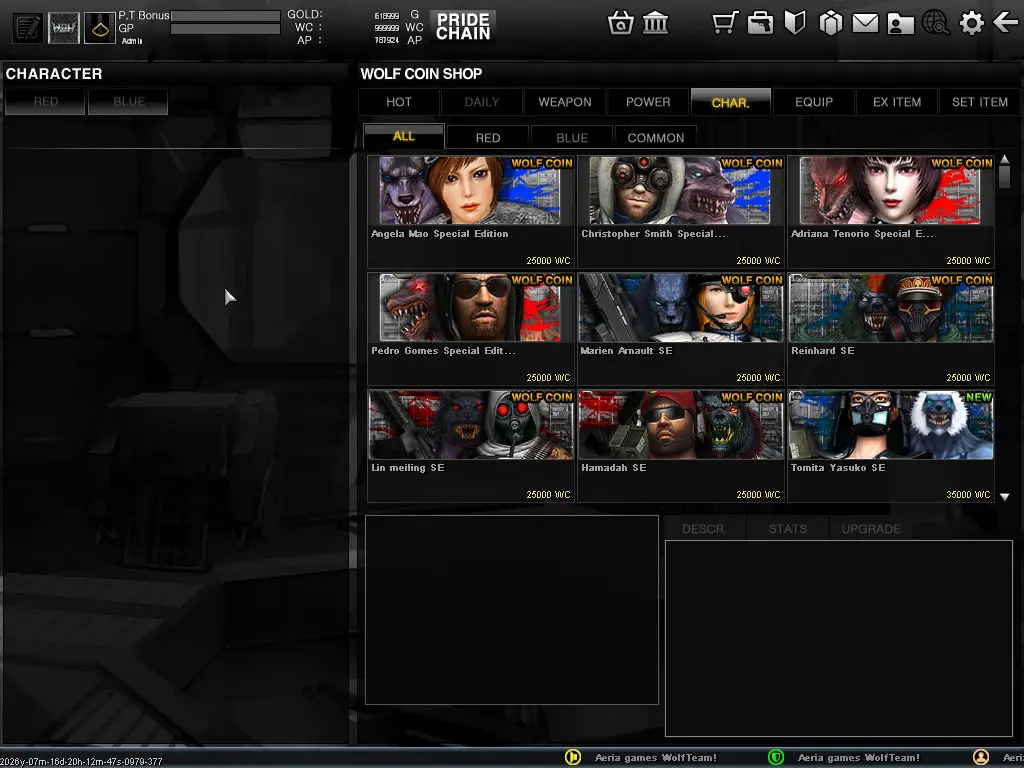Screen dimensions: 1024x768
Task: Open the shopping cart icon
Action: coord(725,23)
